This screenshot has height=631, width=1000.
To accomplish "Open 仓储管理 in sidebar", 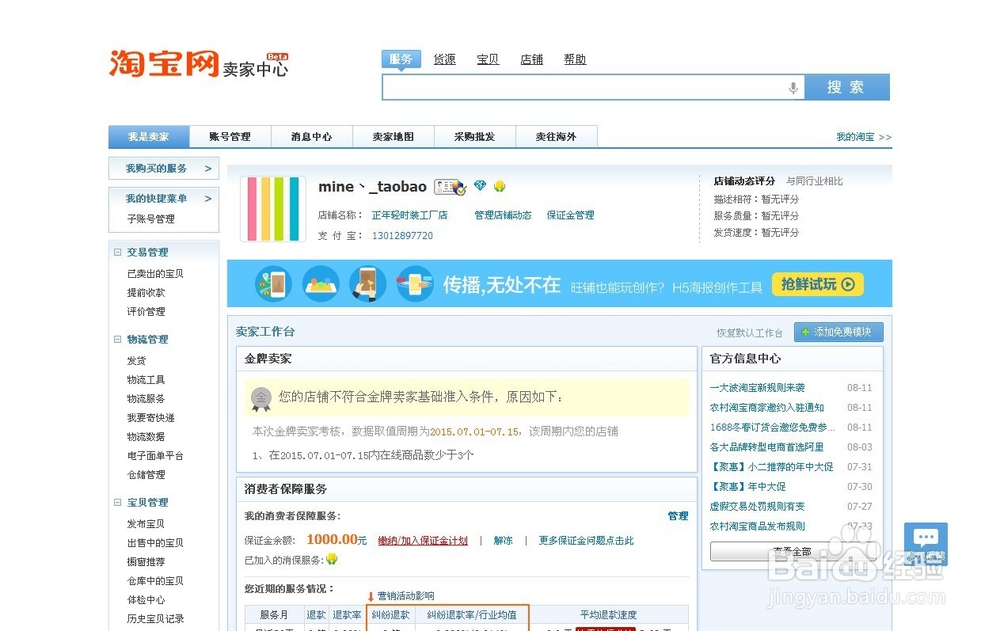I will click(146, 475).
